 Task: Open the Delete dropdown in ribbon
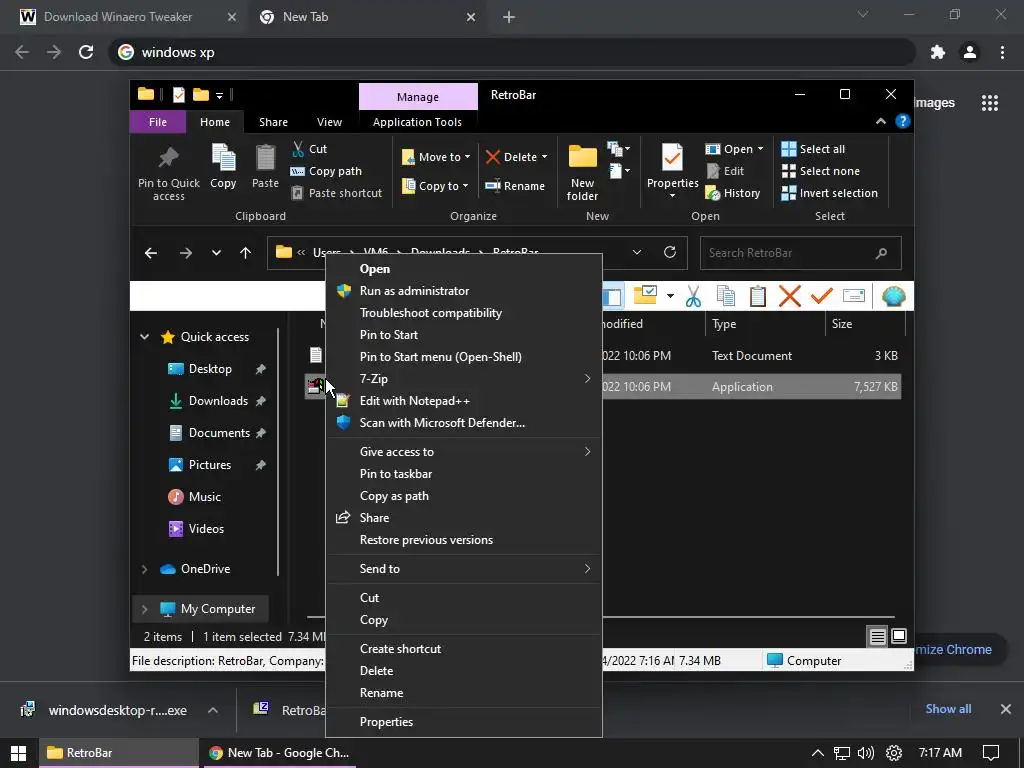click(517, 157)
